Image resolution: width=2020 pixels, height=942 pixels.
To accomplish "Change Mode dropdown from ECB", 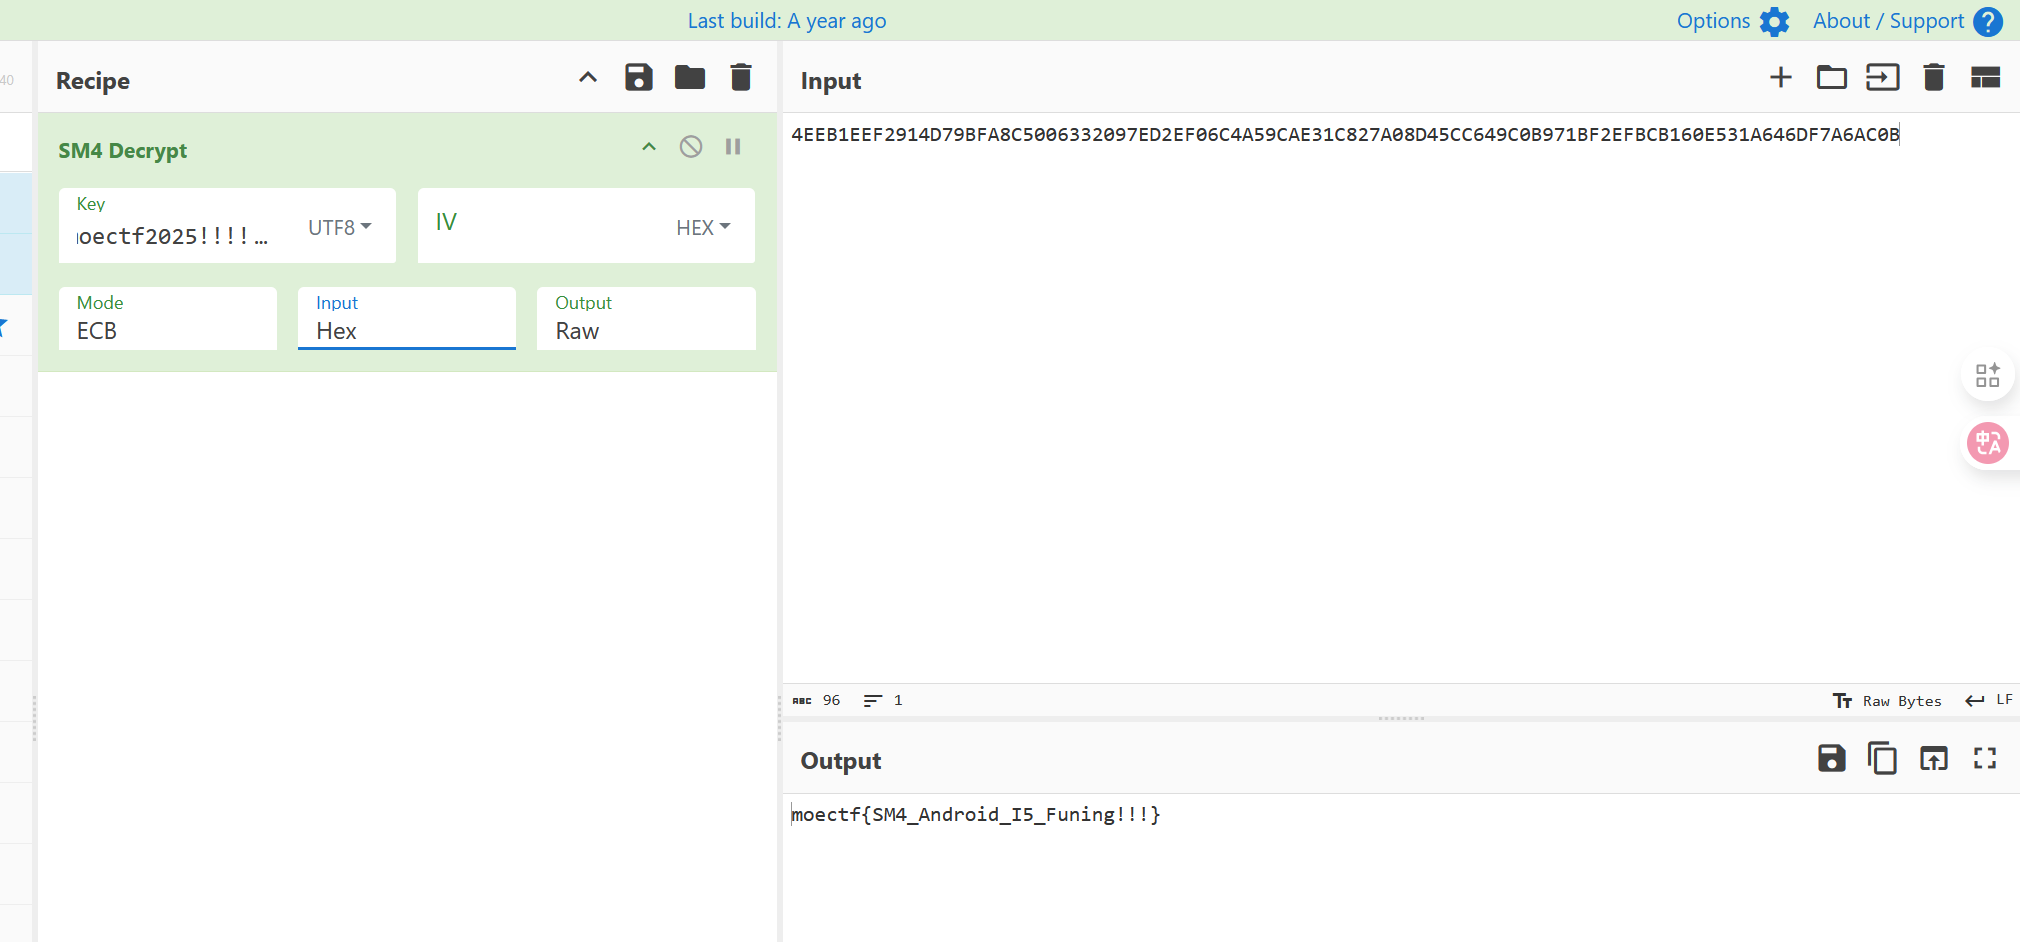I will point(167,330).
